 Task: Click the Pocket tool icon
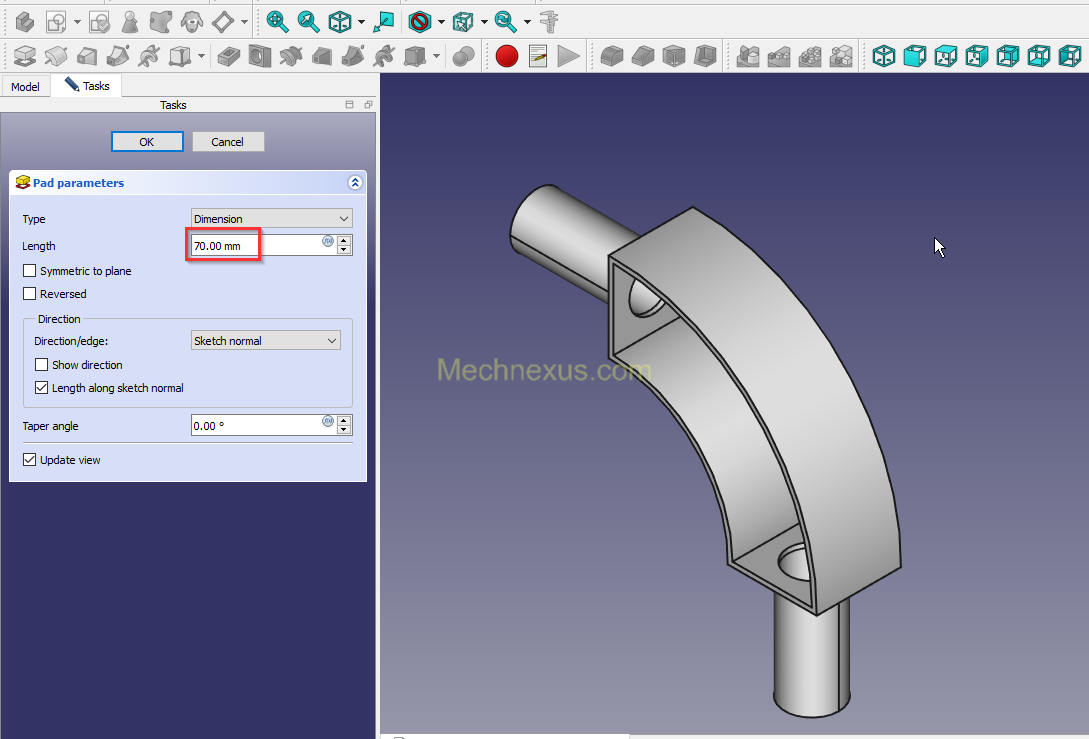(x=228, y=56)
